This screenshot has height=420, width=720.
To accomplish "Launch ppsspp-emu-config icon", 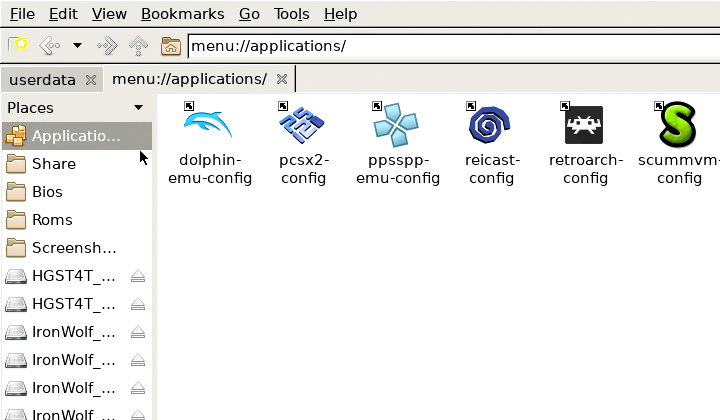I will pyautogui.click(x=396, y=125).
